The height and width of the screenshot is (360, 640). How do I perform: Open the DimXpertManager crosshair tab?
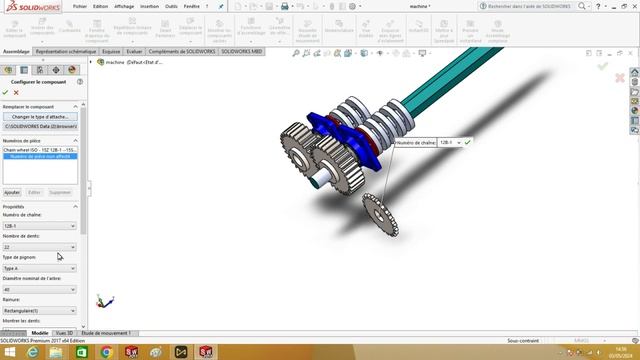tap(56, 70)
